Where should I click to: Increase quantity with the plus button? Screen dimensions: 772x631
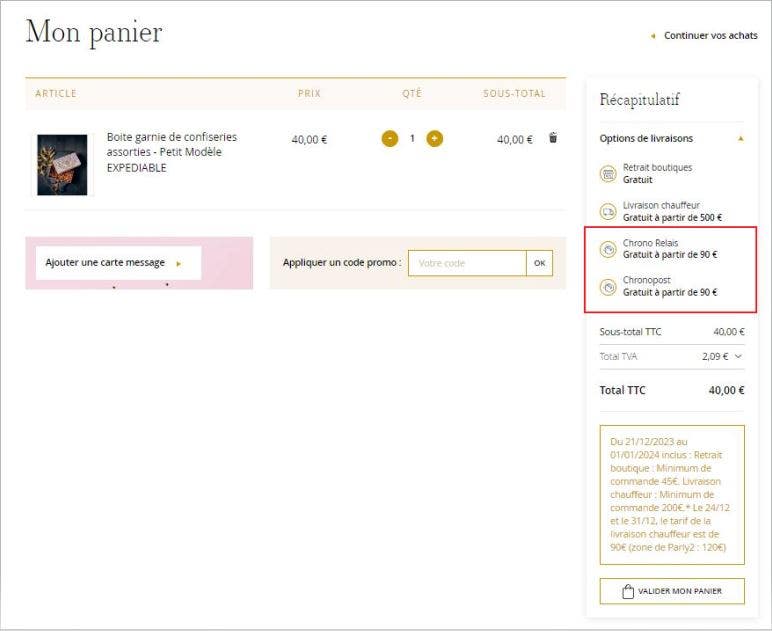pyautogui.click(x=434, y=139)
